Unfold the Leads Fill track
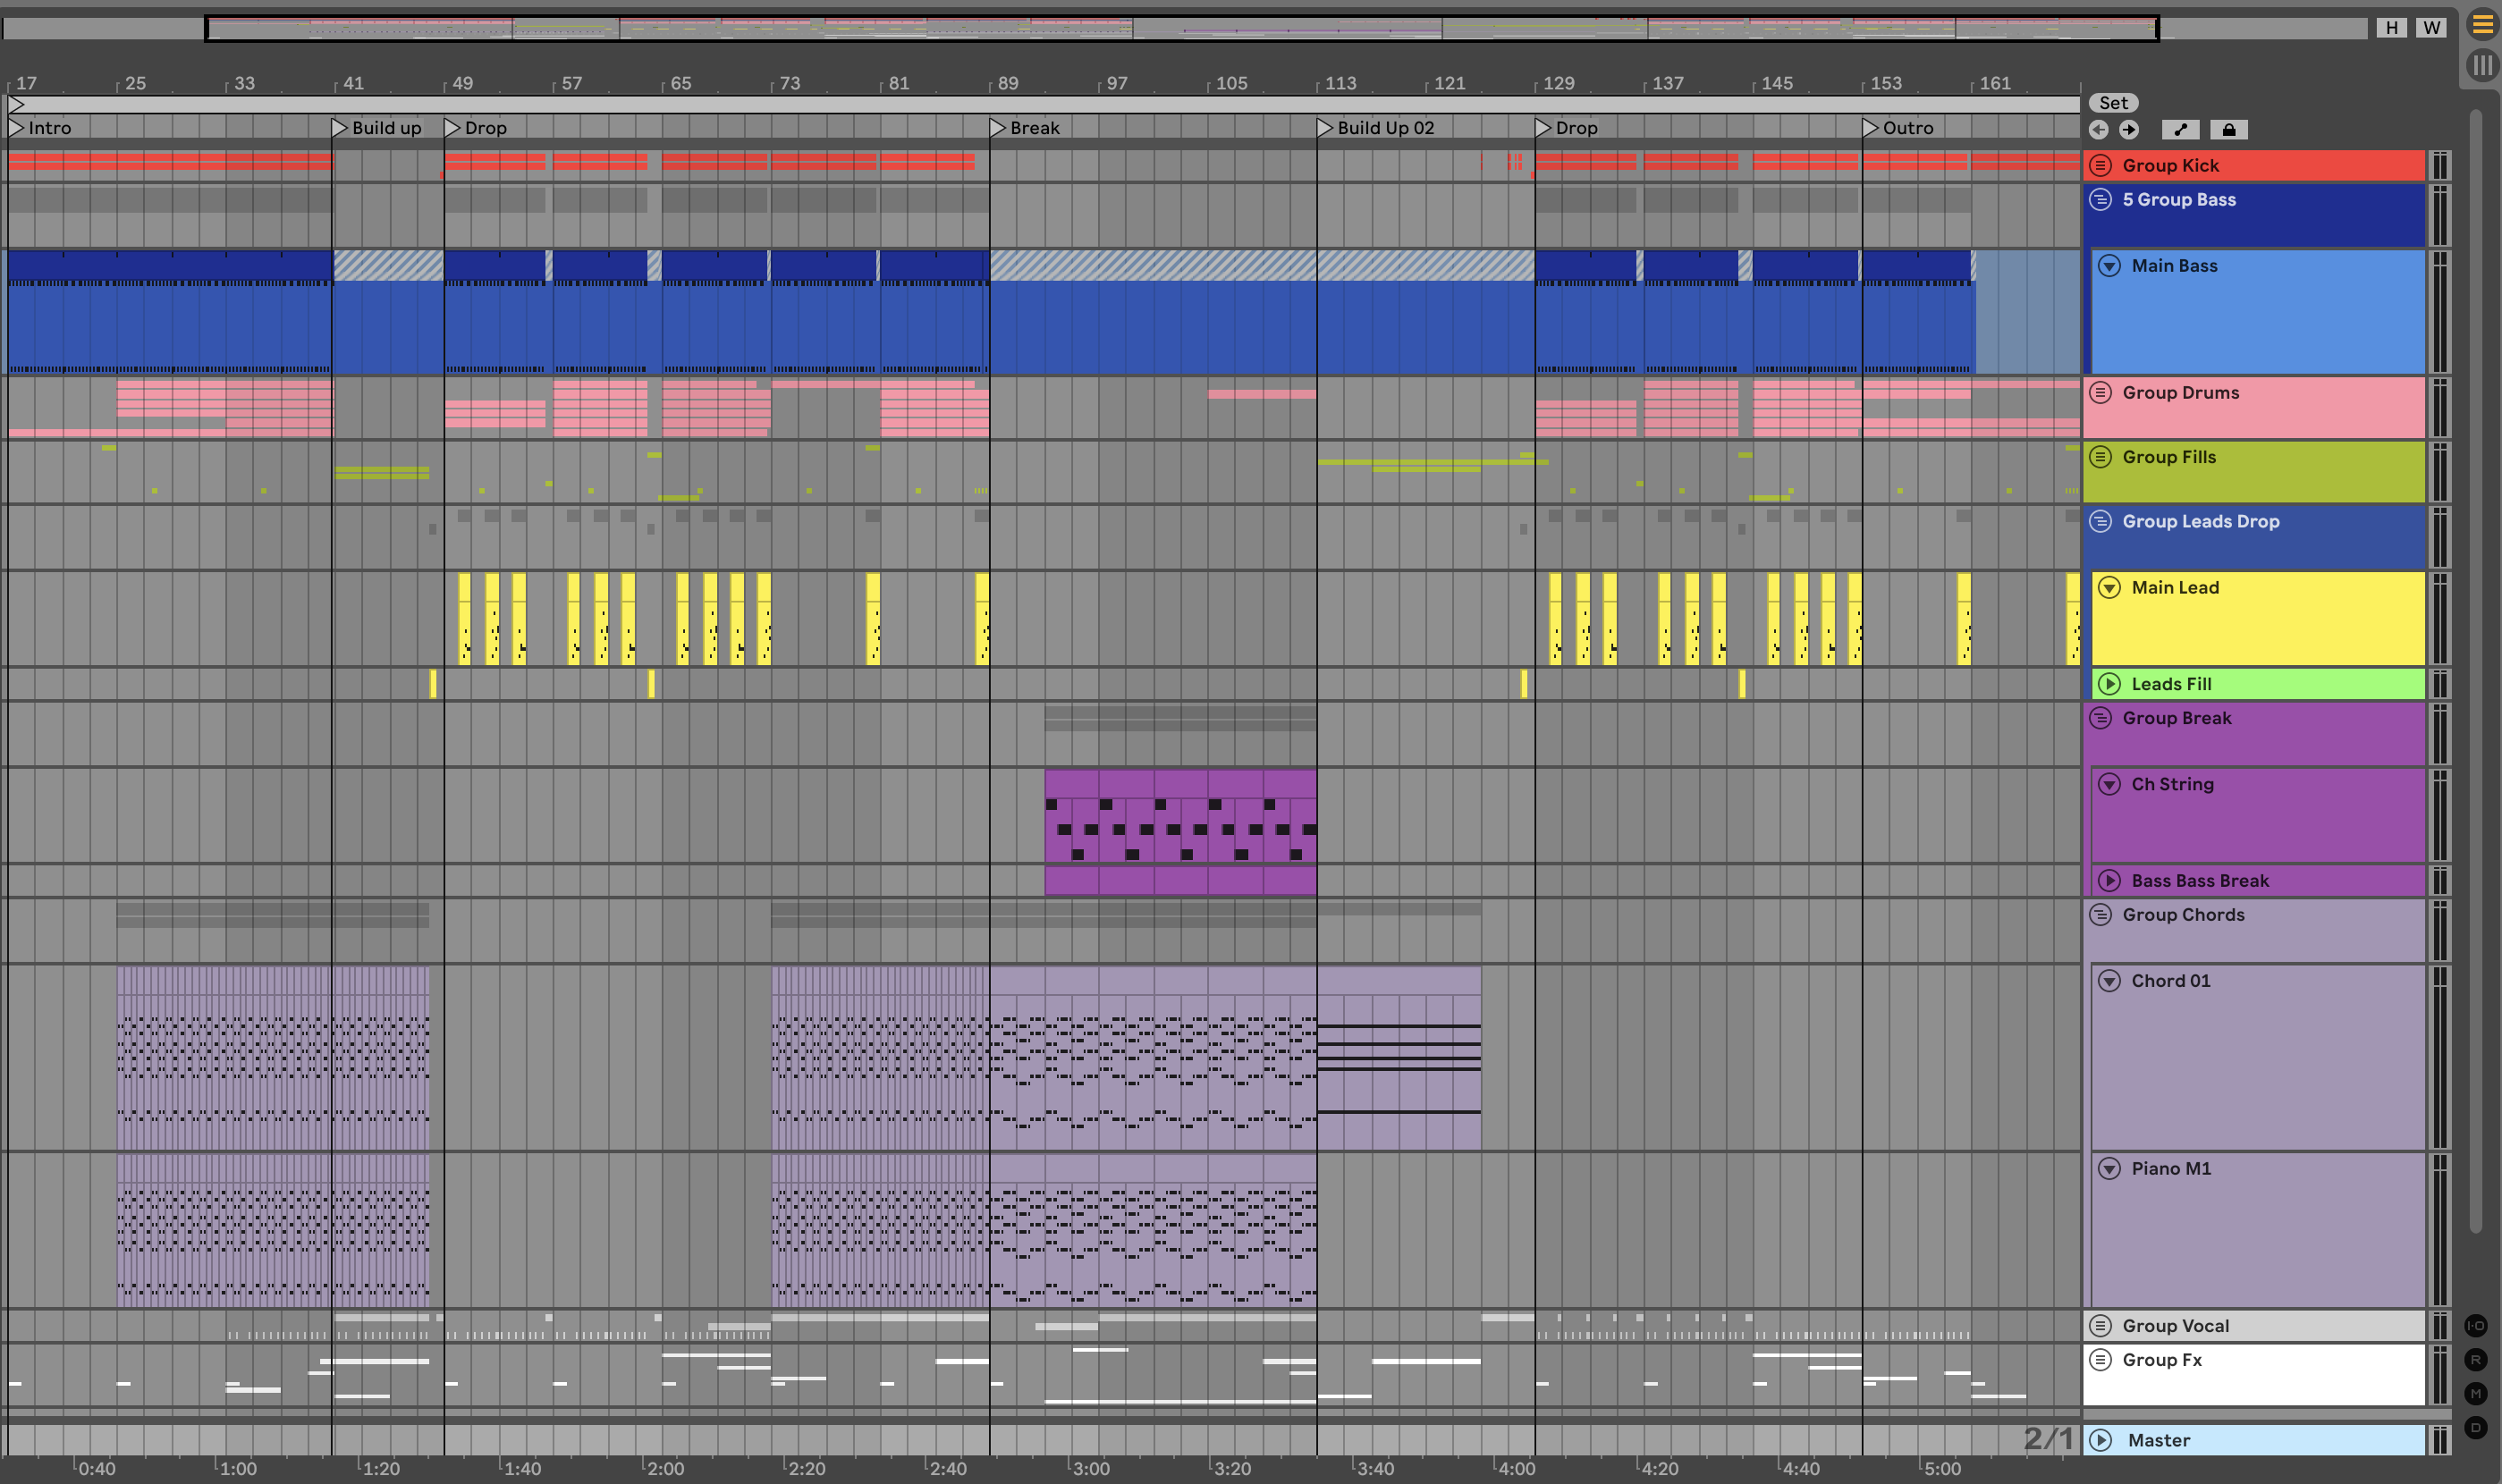The height and width of the screenshot is (1484, 2502). [2109, 684]
